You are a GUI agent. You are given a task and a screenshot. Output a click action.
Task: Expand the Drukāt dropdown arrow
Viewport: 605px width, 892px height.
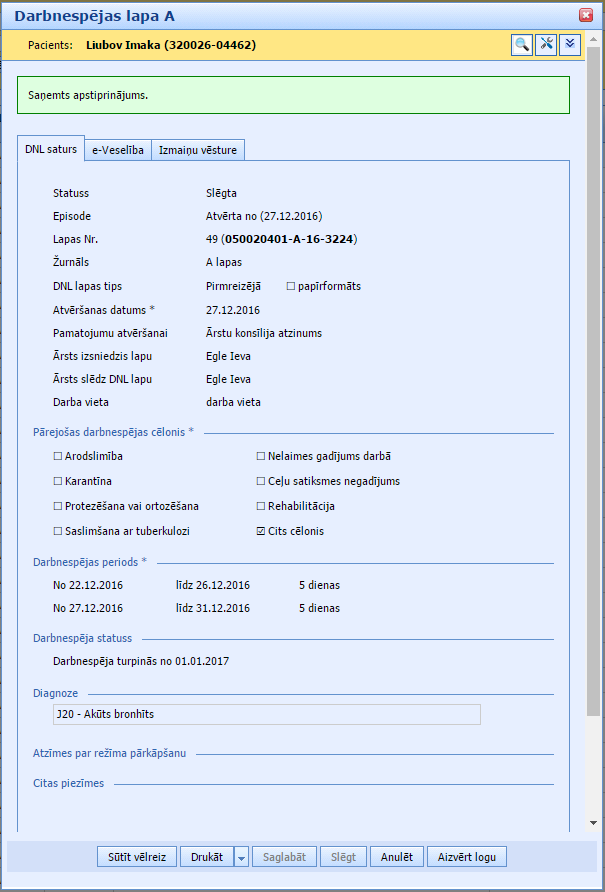click(241, 857)
